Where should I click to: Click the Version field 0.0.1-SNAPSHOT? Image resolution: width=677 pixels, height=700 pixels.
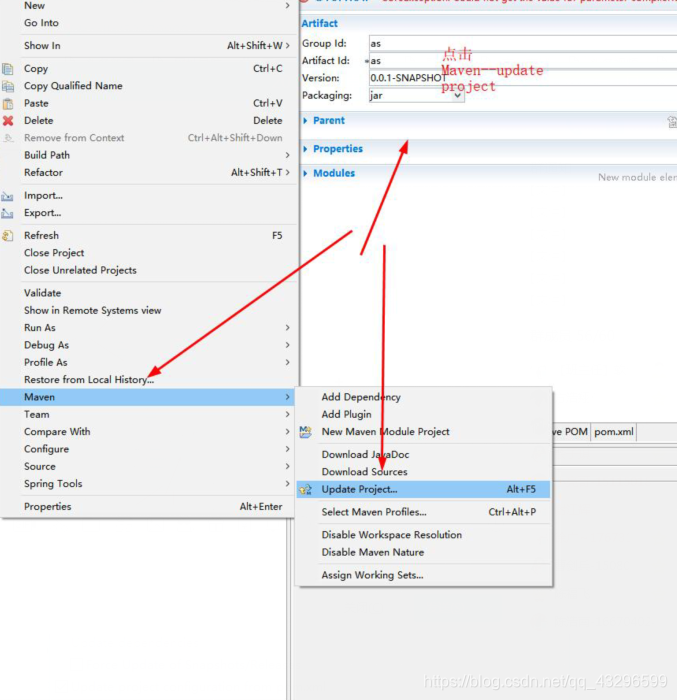pos(523,78)
